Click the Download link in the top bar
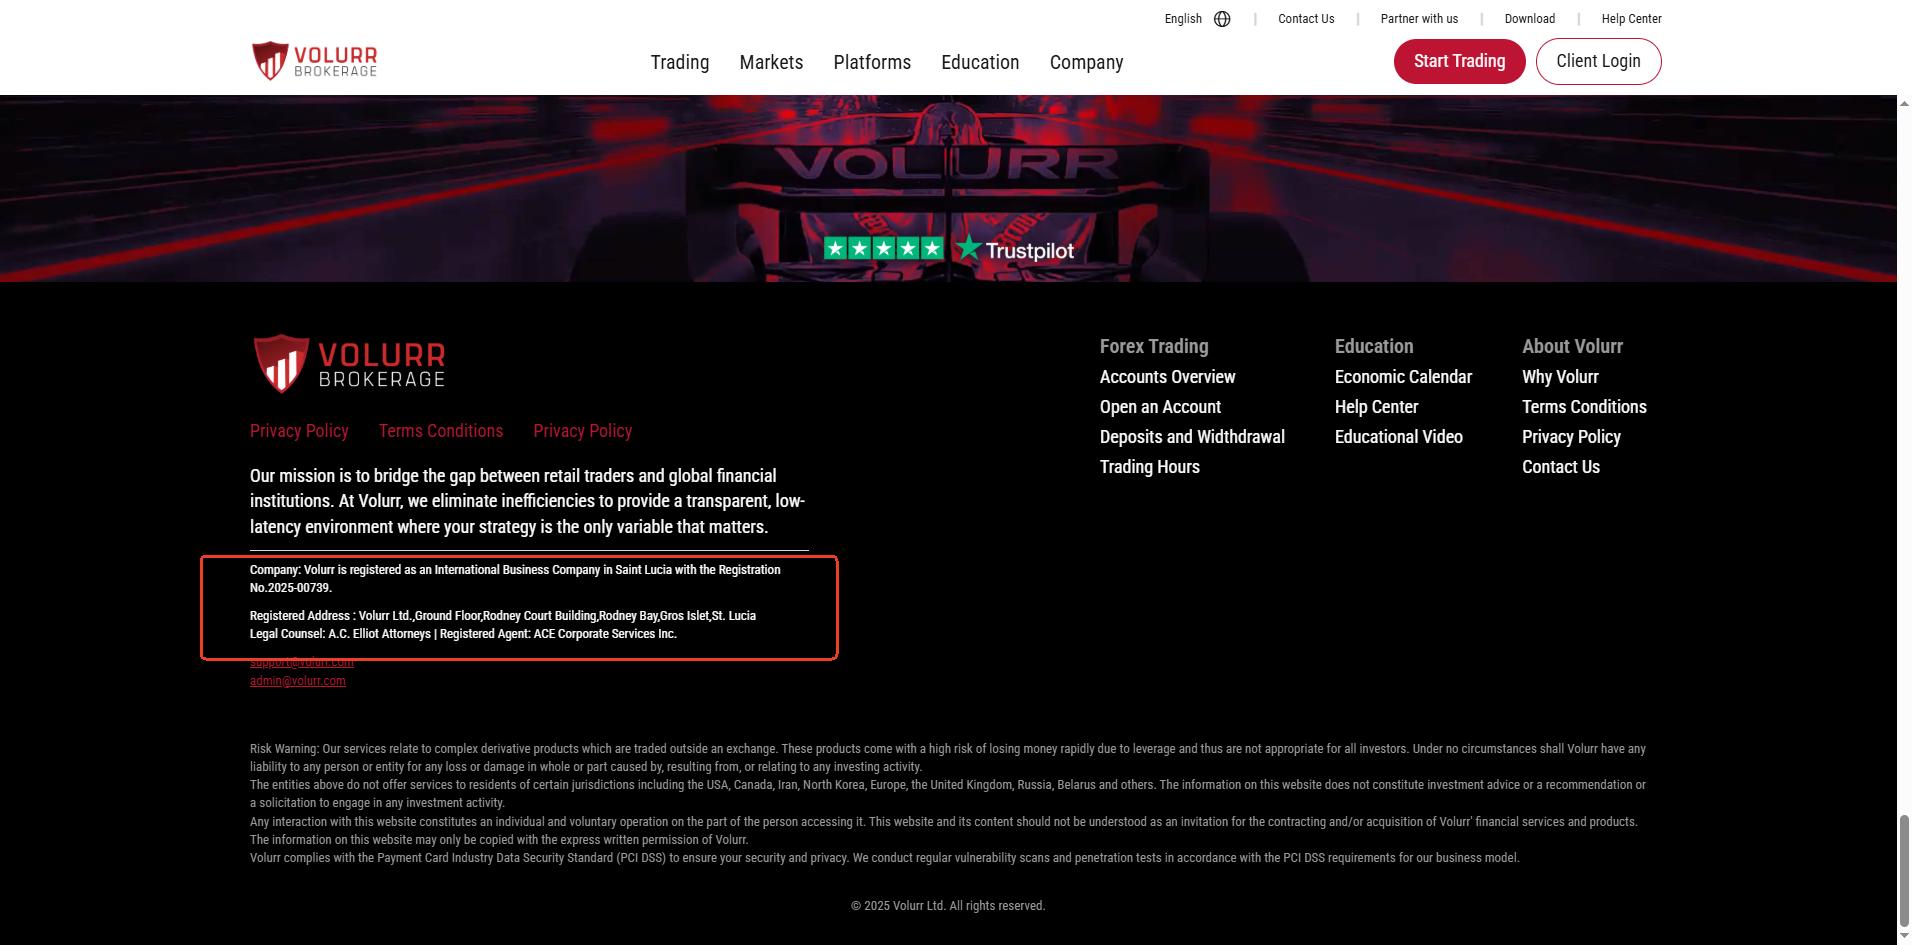The height and width of the screenshot is (945, 1912). point(1529,19)
